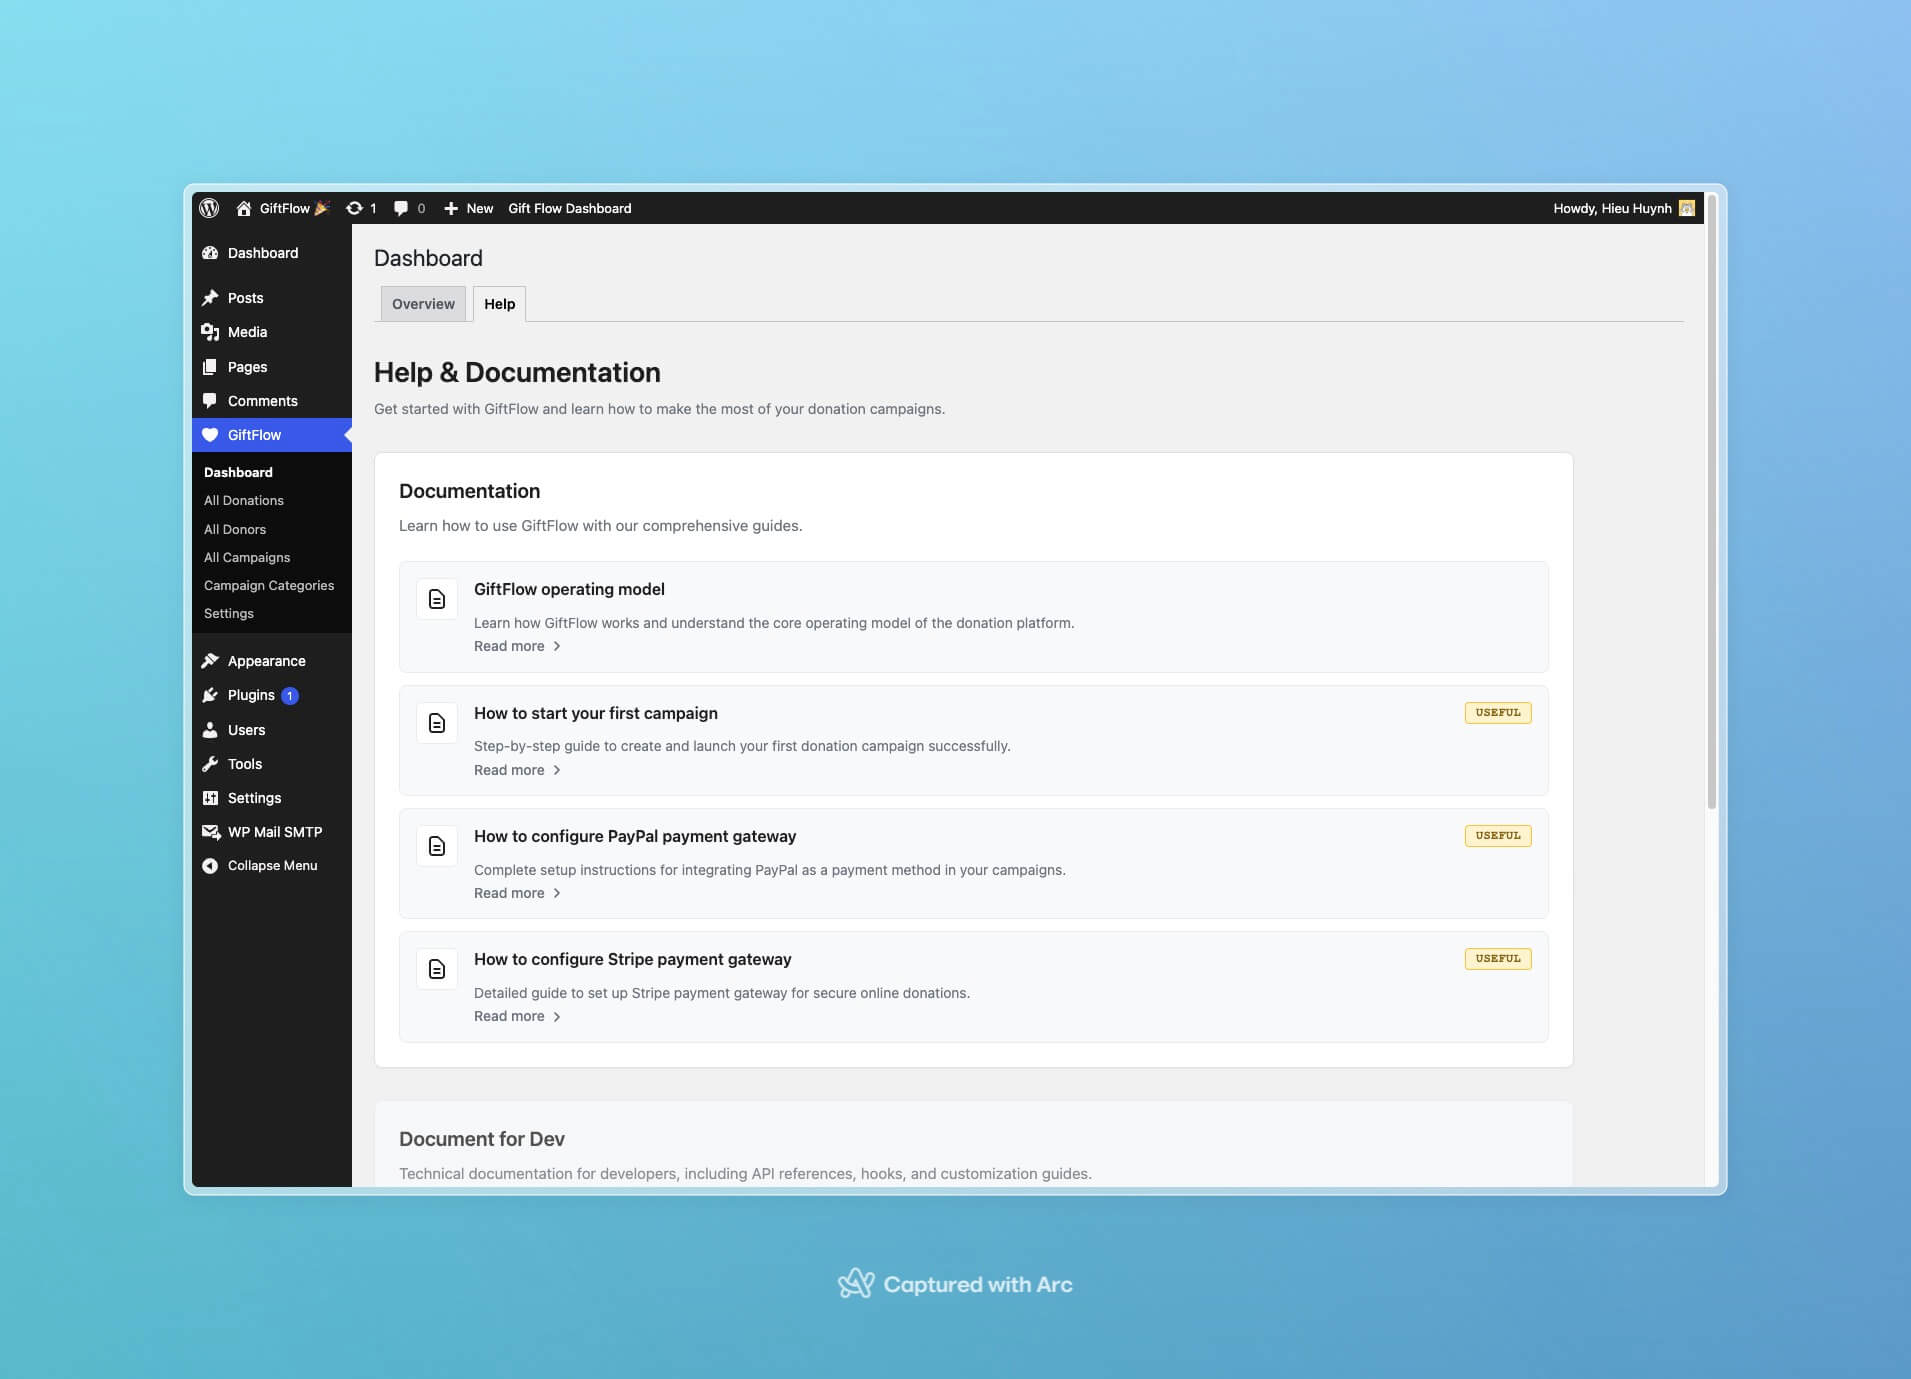
Task: Click the Plugins plug icon
Action: click(210, 695)
